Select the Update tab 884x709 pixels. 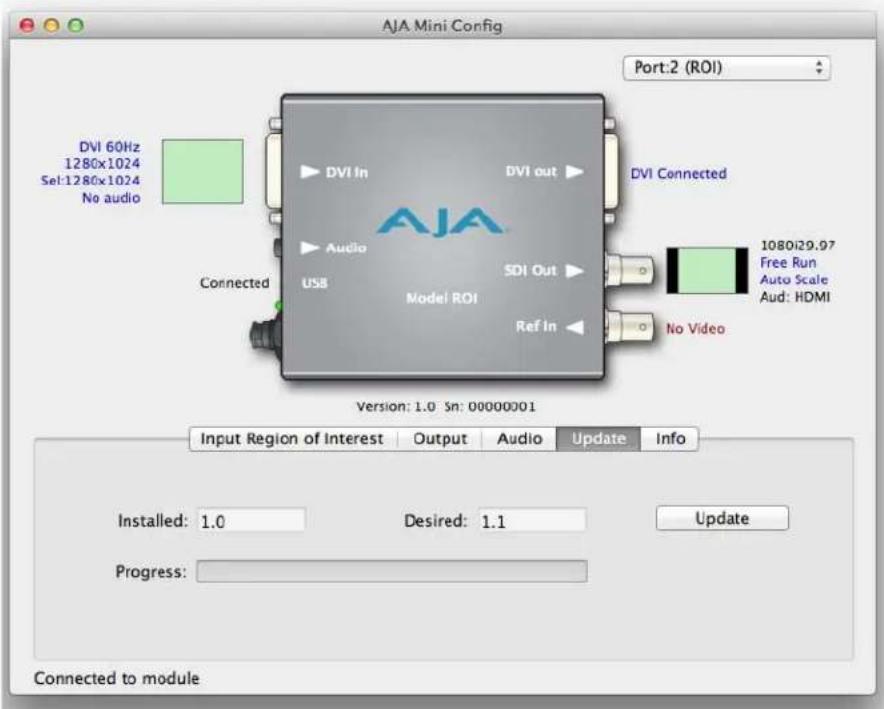coord(598,438)
